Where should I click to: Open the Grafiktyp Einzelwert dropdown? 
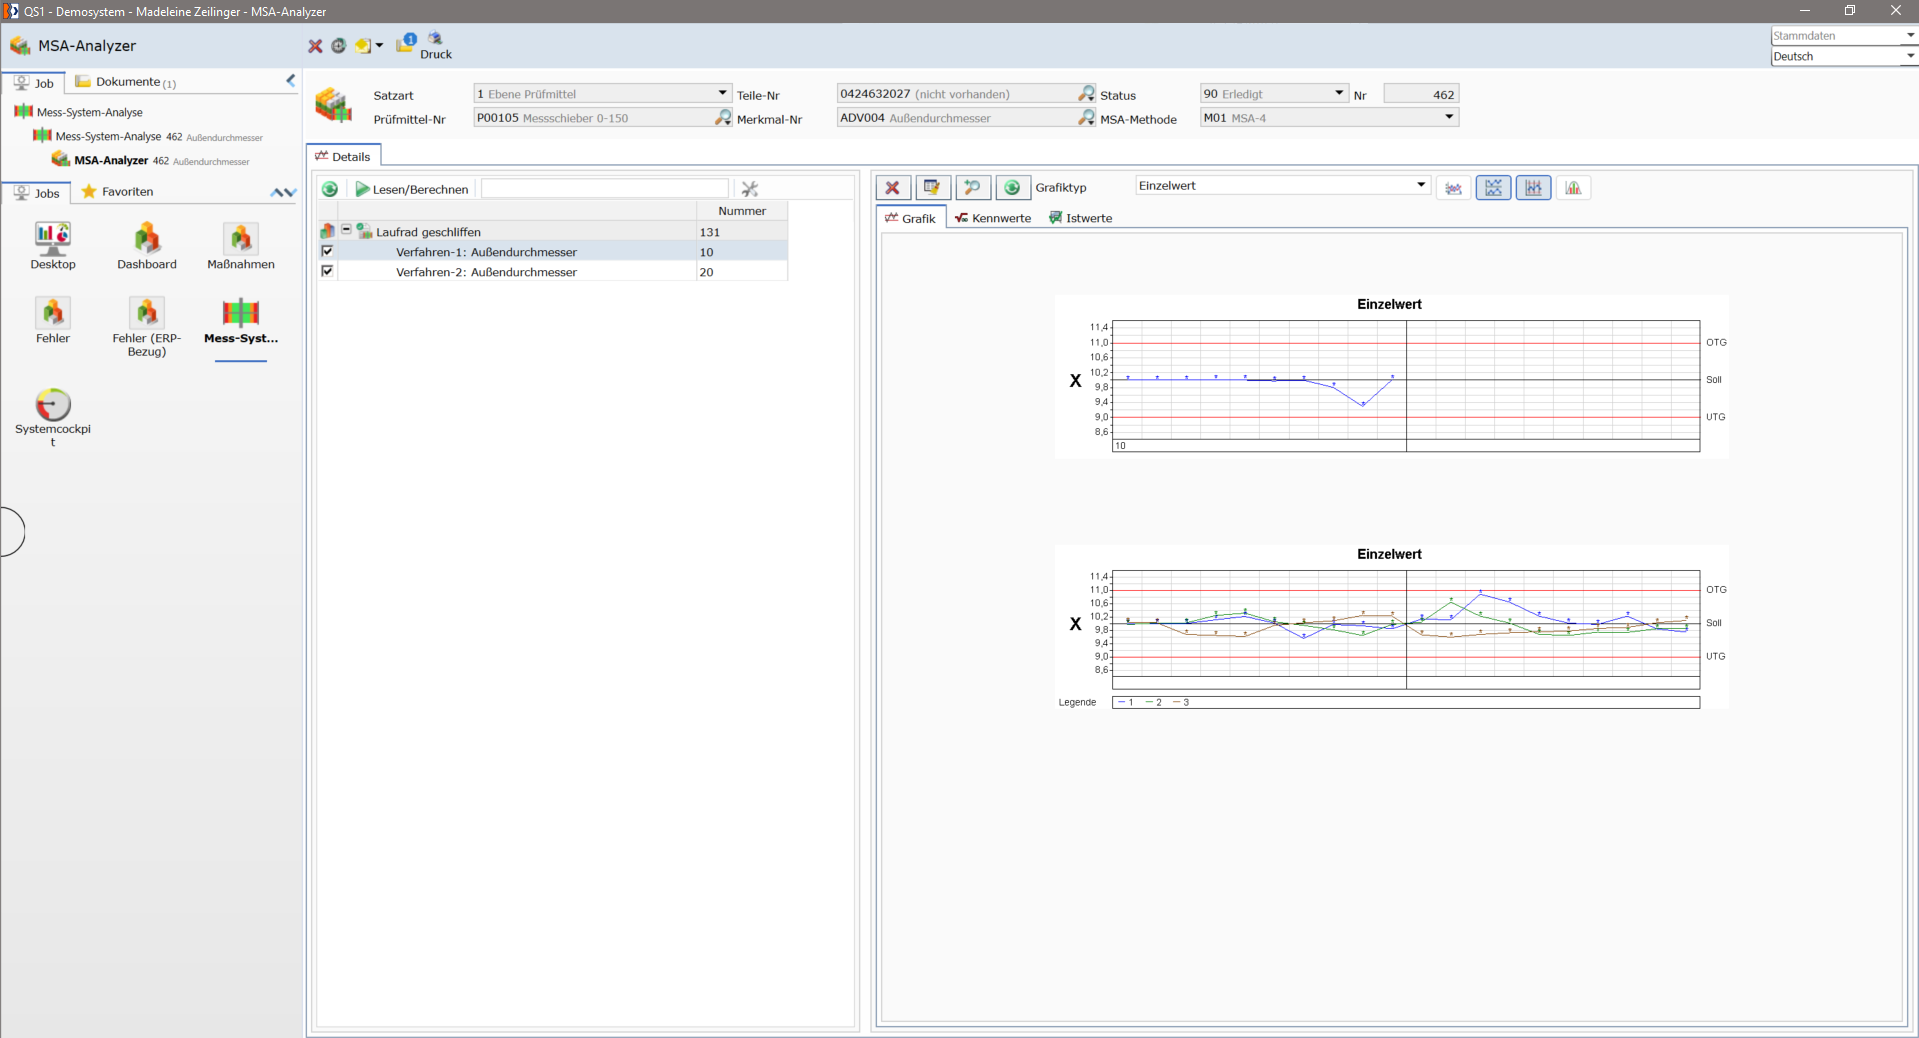[1421, 186]
